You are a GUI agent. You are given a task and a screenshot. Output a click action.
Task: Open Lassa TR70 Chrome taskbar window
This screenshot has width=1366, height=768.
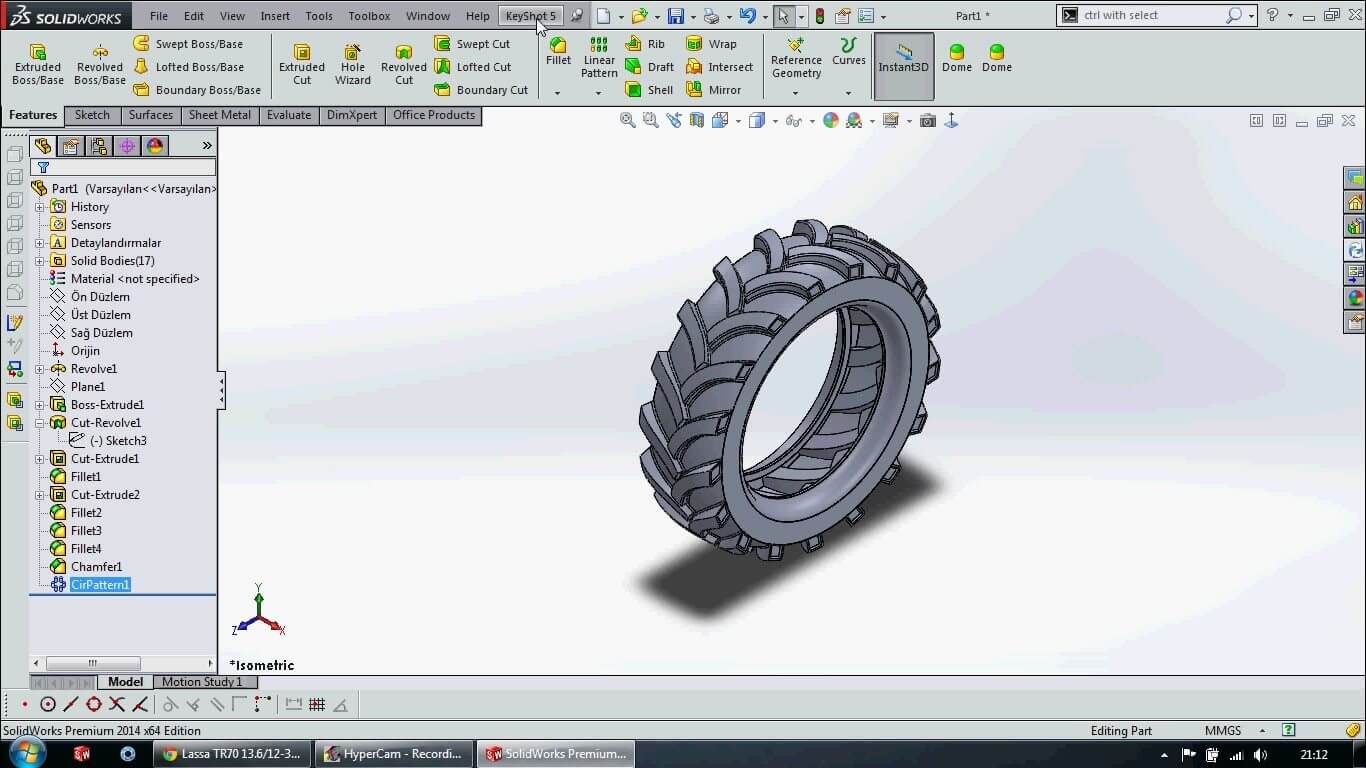[232, 754]
